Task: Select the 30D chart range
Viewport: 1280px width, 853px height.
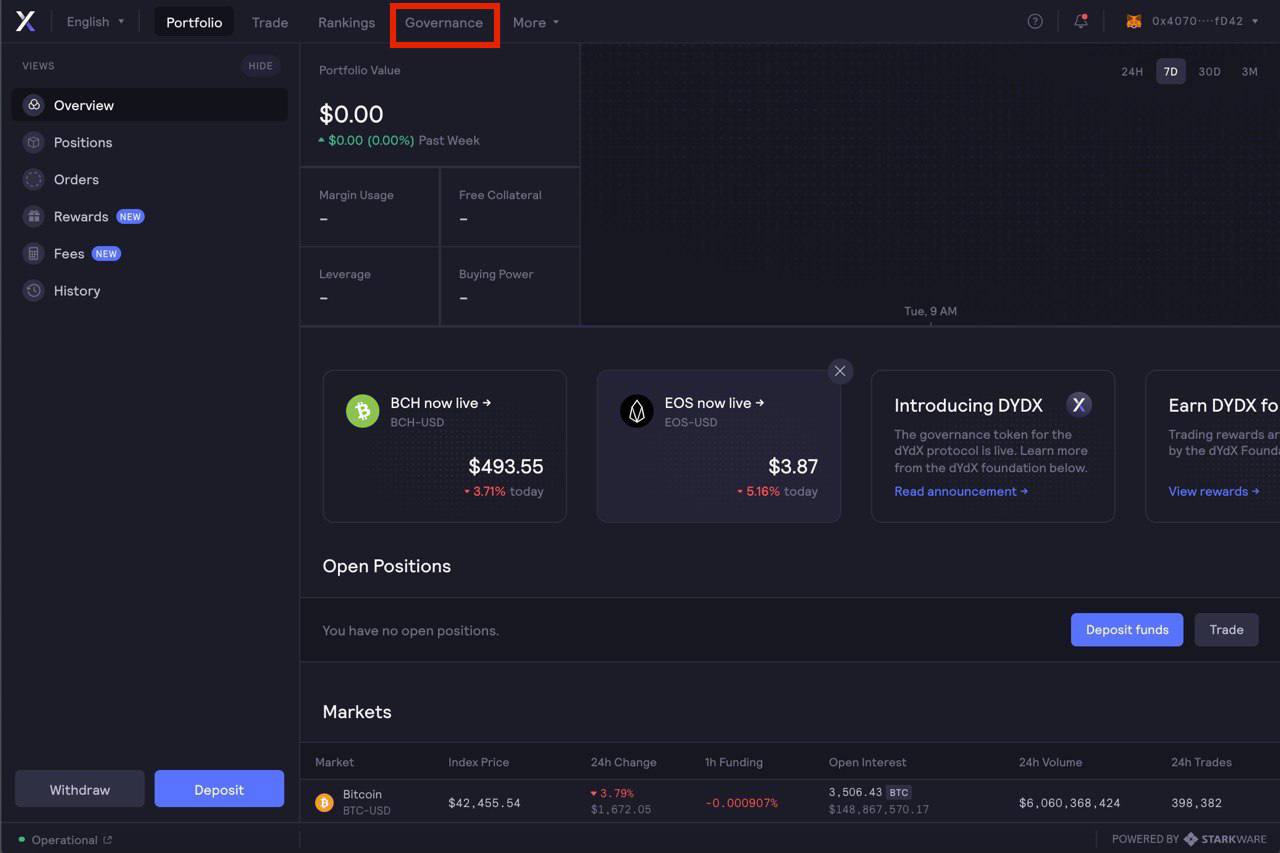Action: click(x=1210, y=71)
